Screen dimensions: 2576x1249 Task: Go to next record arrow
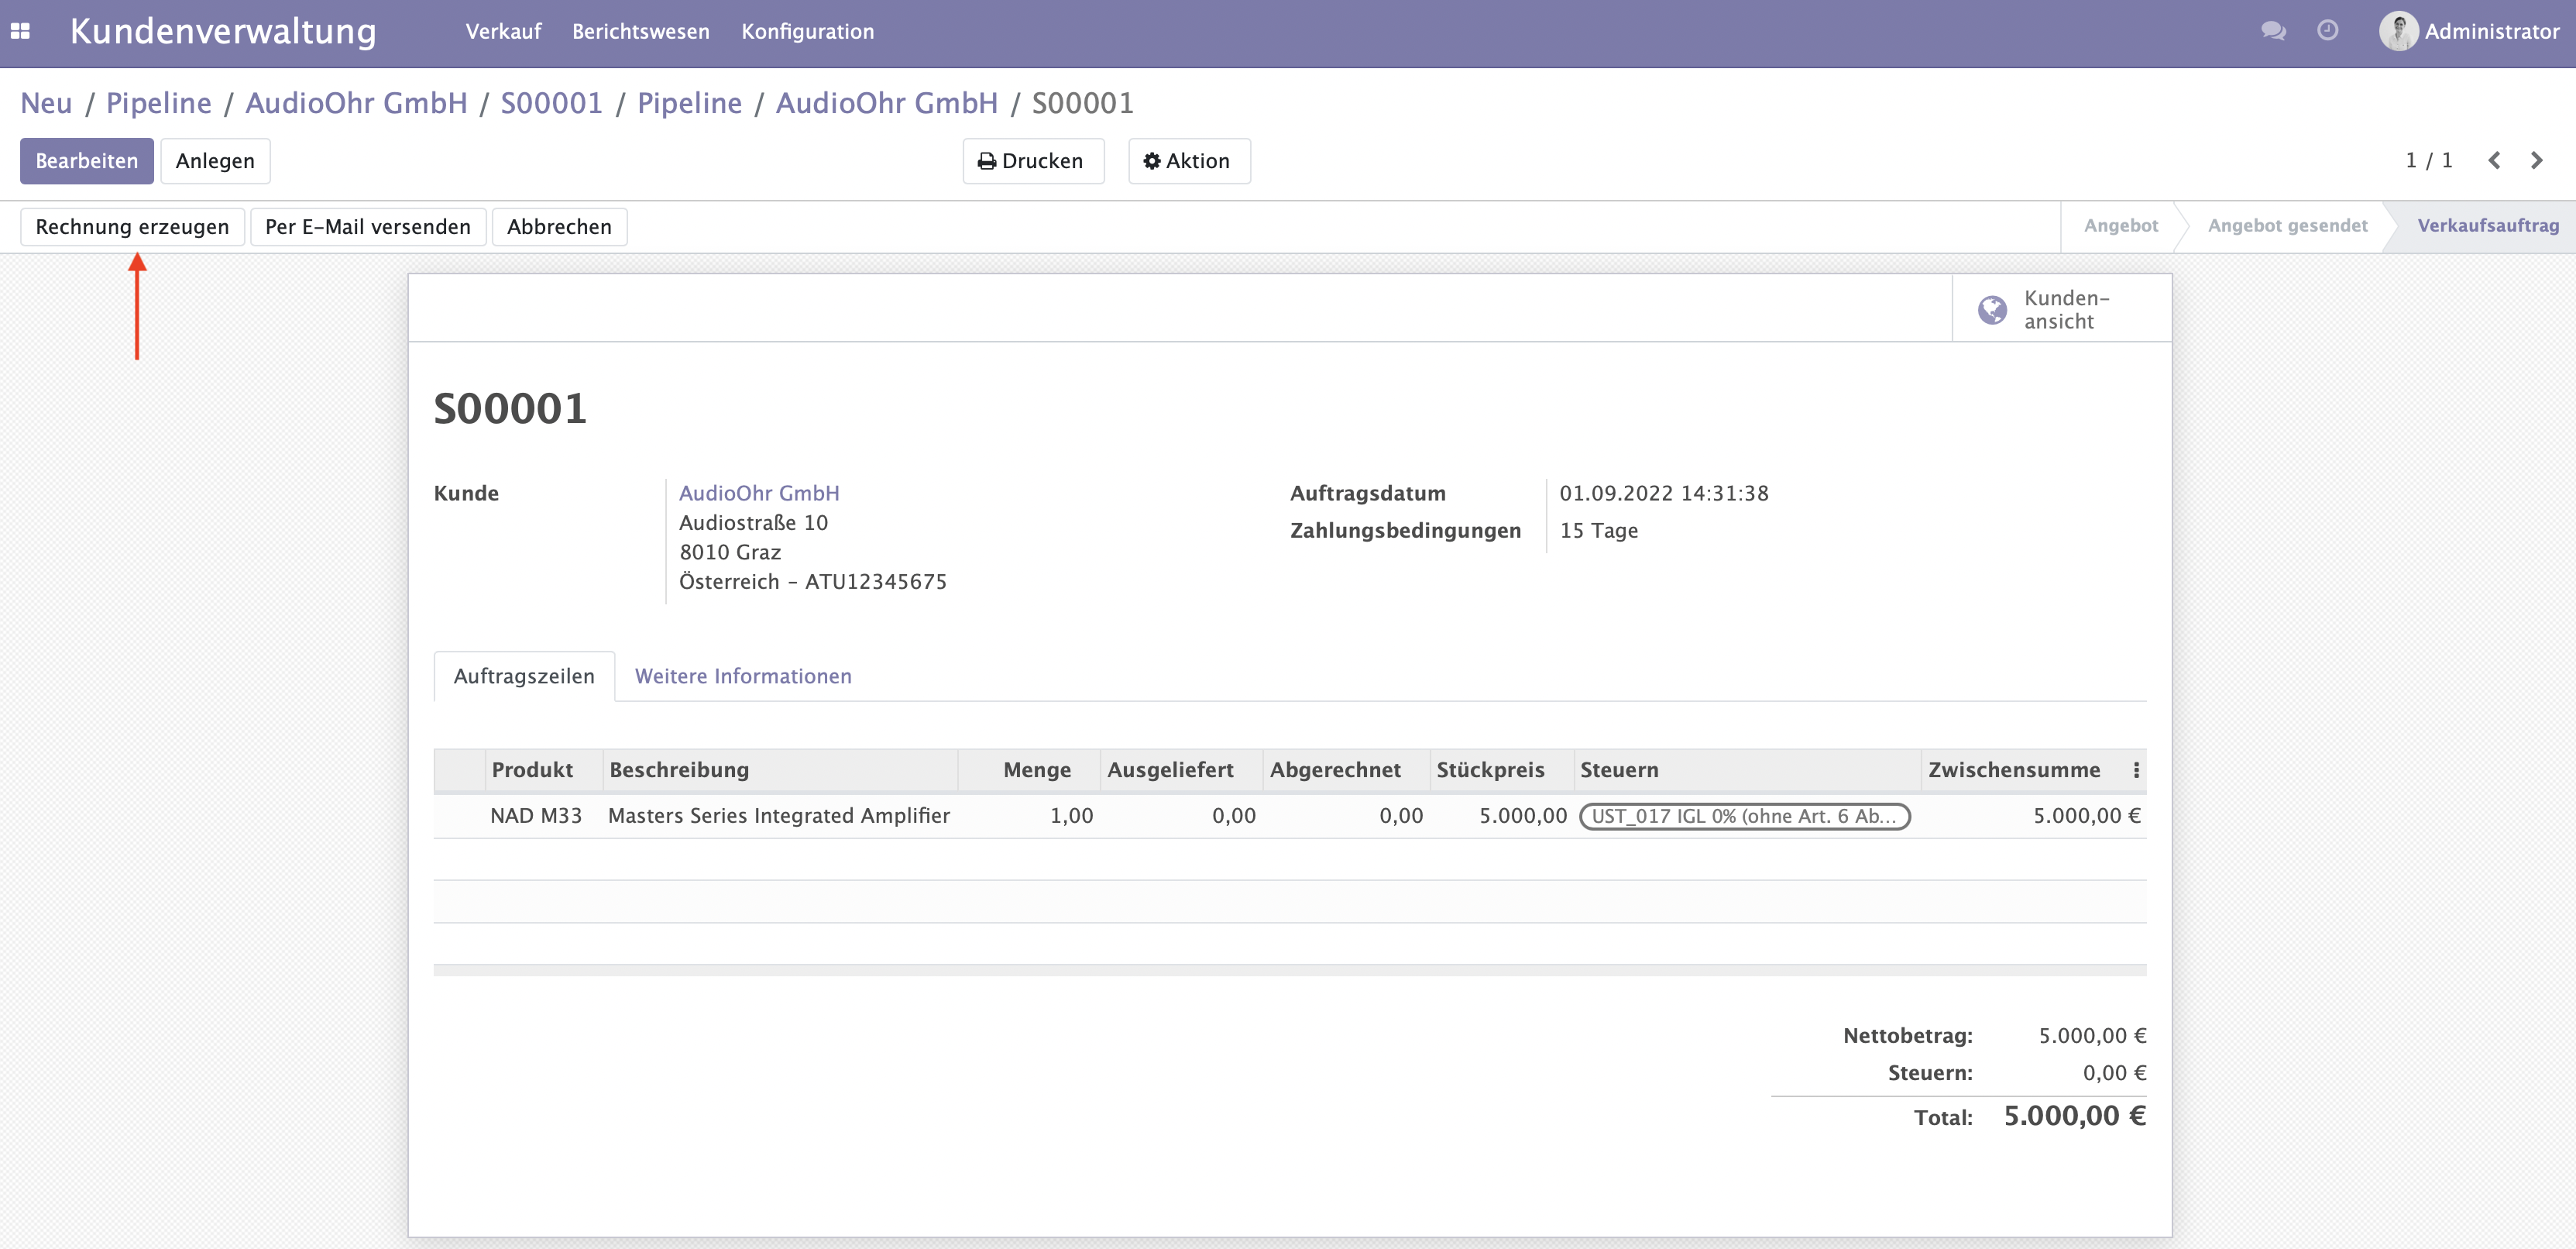coord(2537,160)
